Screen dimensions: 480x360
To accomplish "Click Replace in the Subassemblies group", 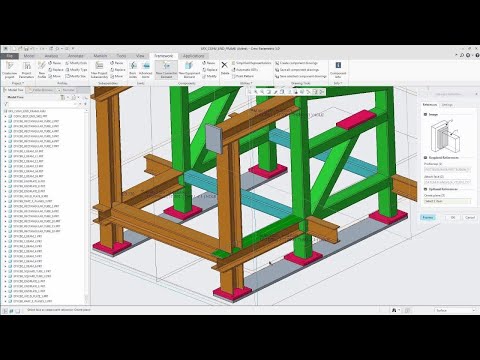I will click(x=118, y=70).
